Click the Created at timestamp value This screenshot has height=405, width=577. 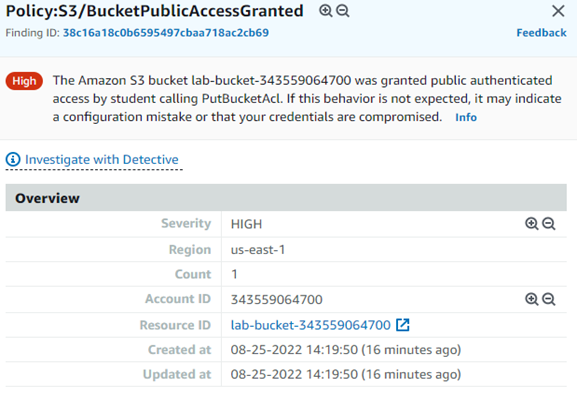pos(346,350)
